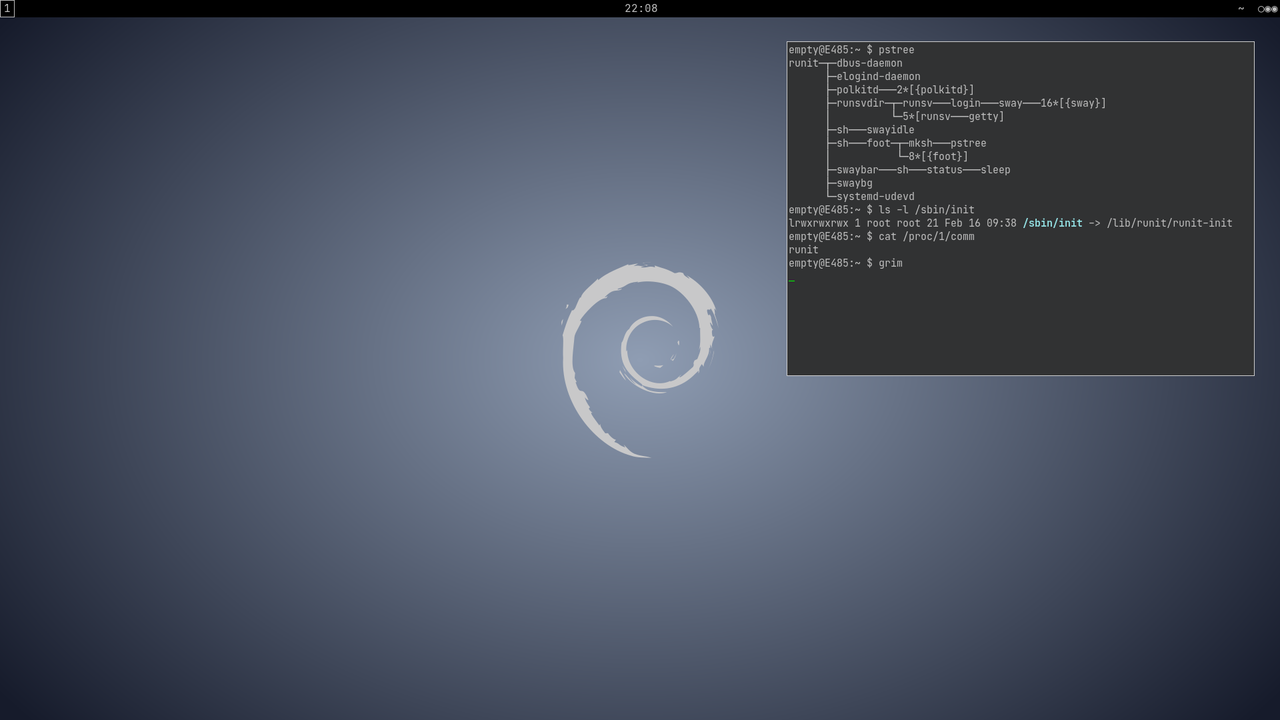Click the highlighted /sbin/init symlink name
This screenshot has width=1280, height=720.
(1052, 223)
